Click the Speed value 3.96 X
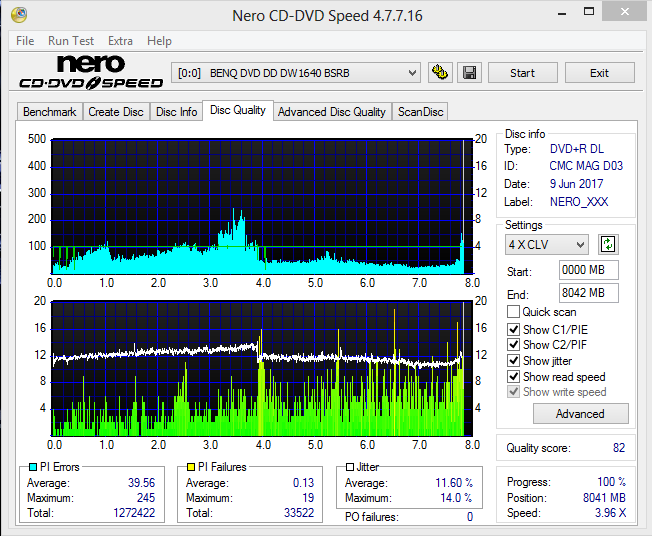This screenshot has width=652, height=536. pyautogui.click(x=610, y=512)
